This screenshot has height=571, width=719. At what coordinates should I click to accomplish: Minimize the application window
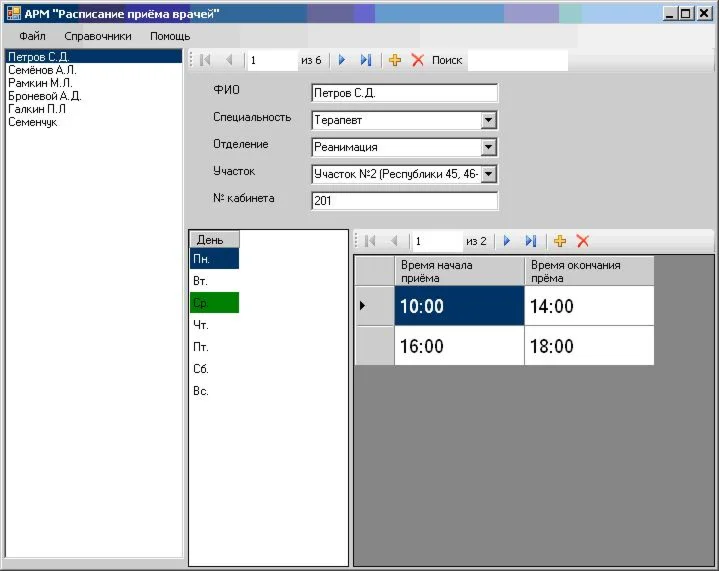(670, 14)
